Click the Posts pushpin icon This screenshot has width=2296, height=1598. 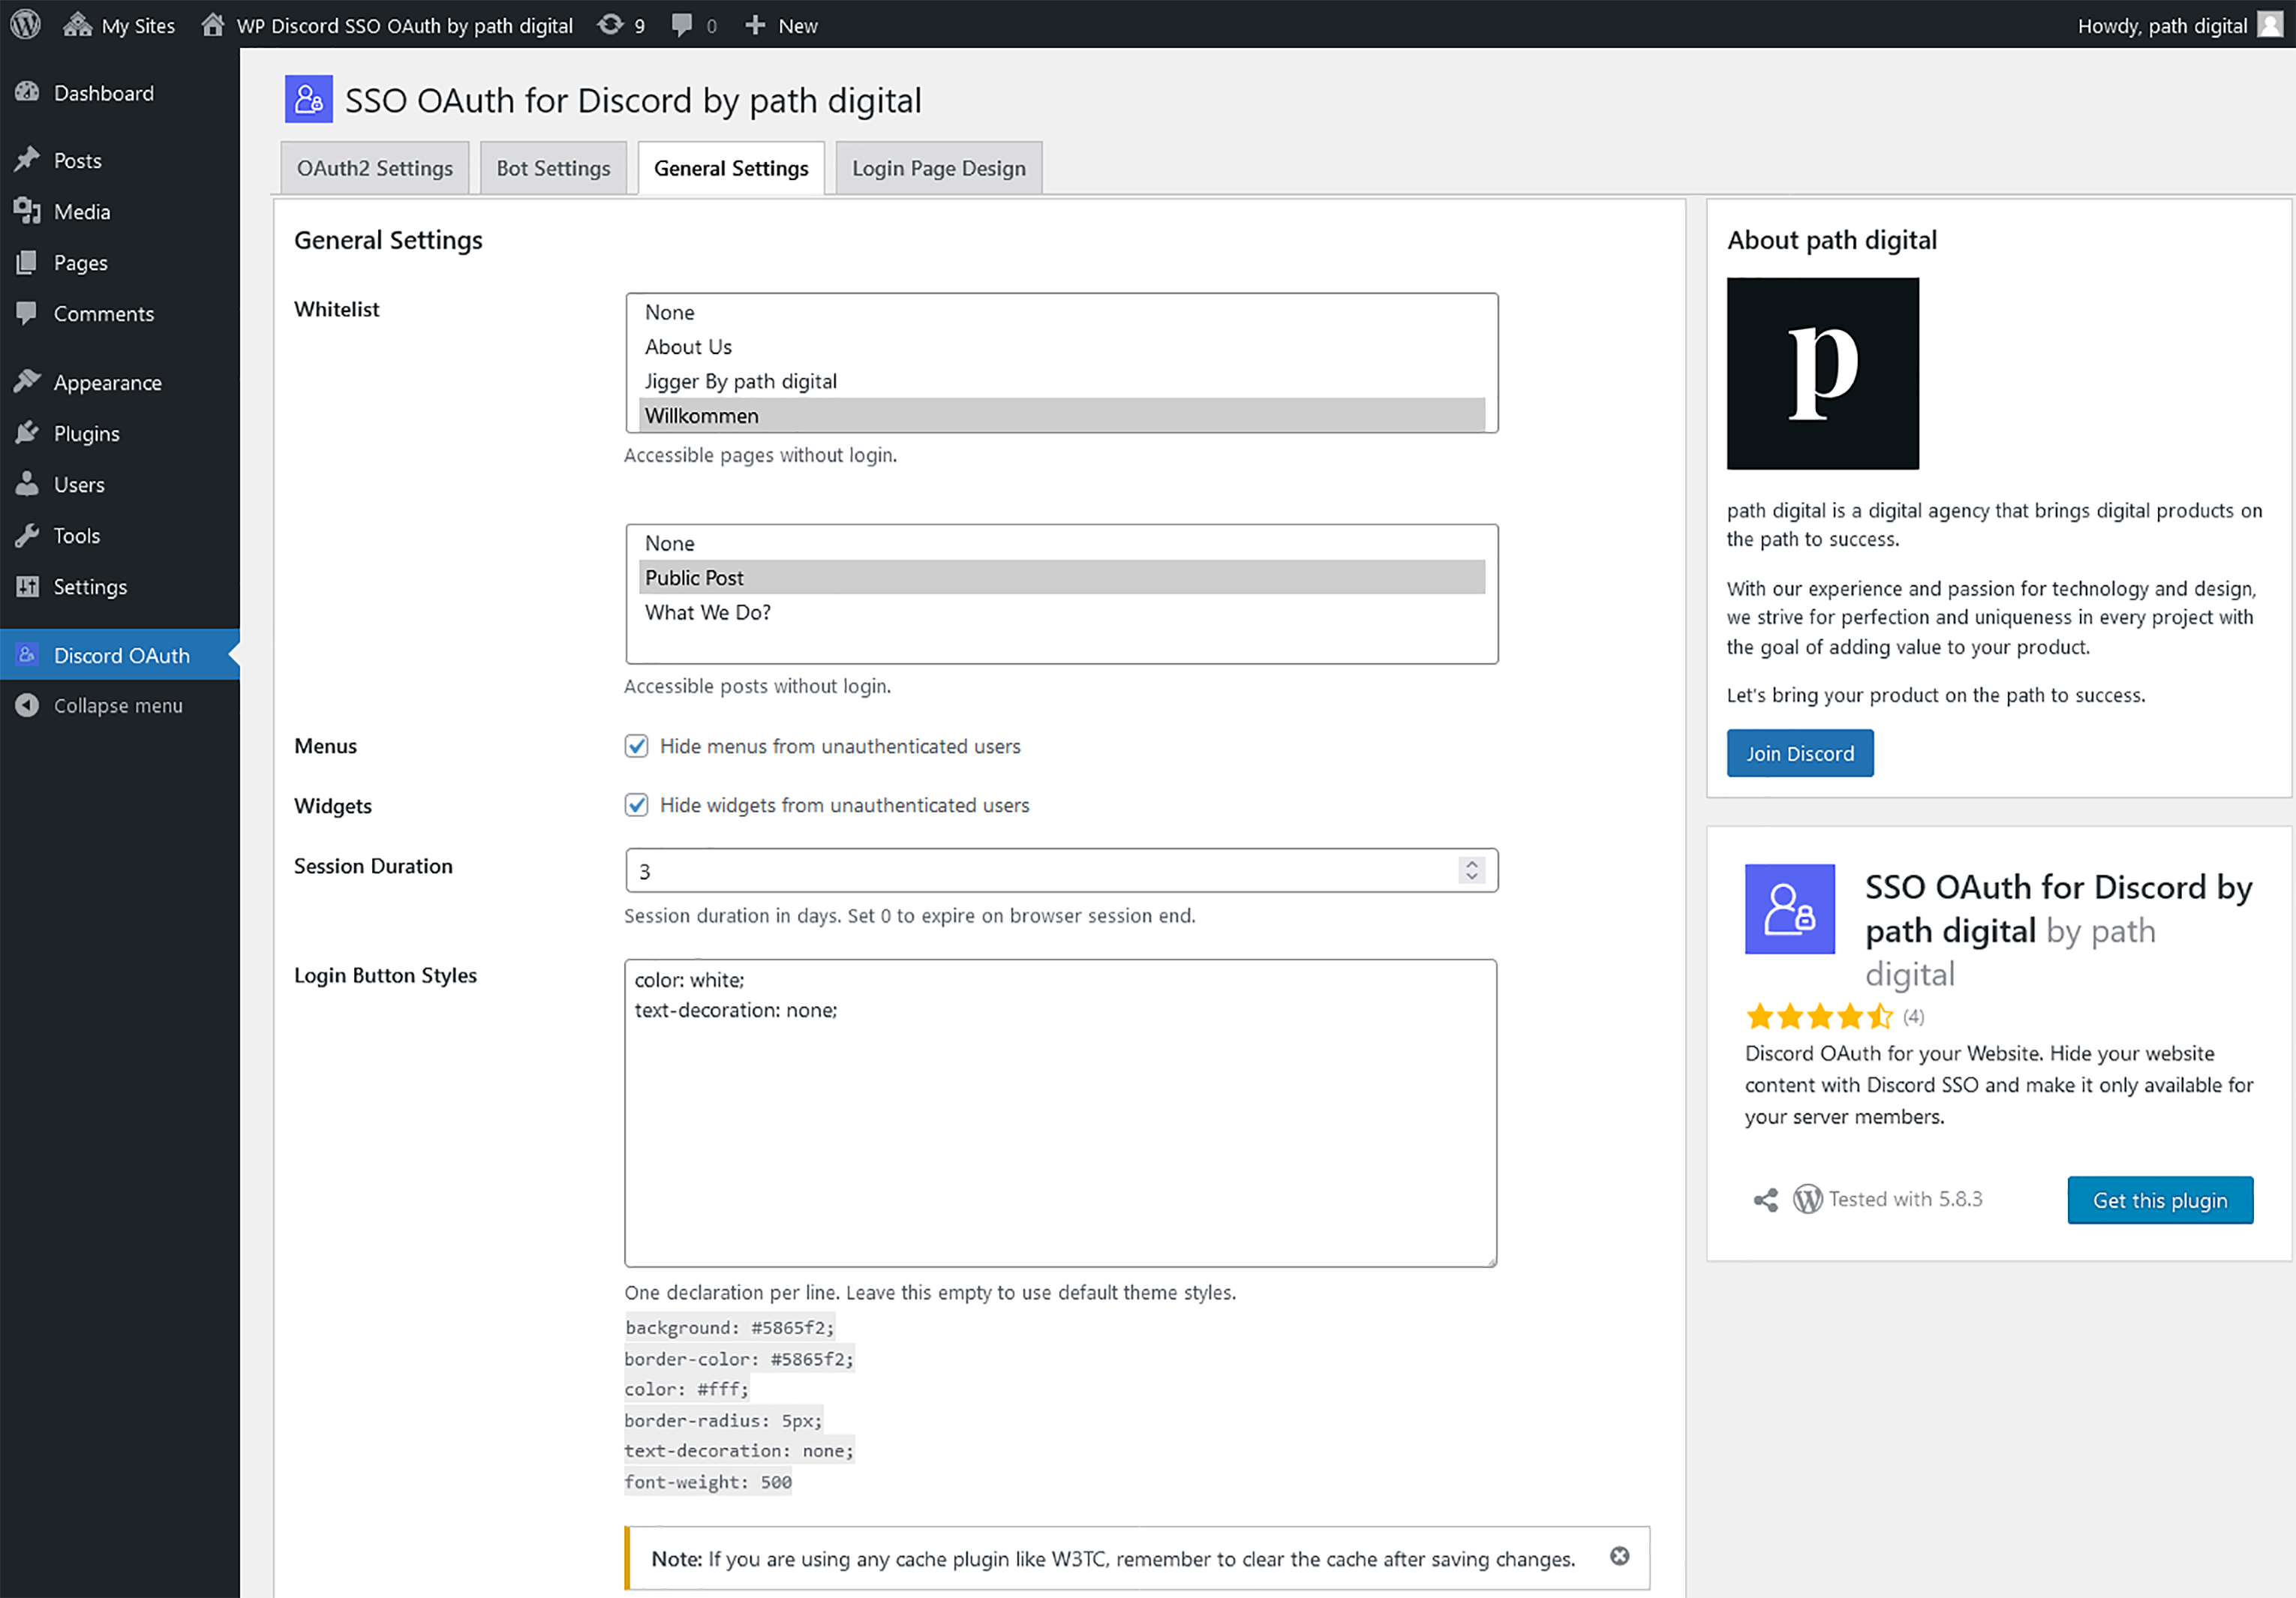coord(27,160)
